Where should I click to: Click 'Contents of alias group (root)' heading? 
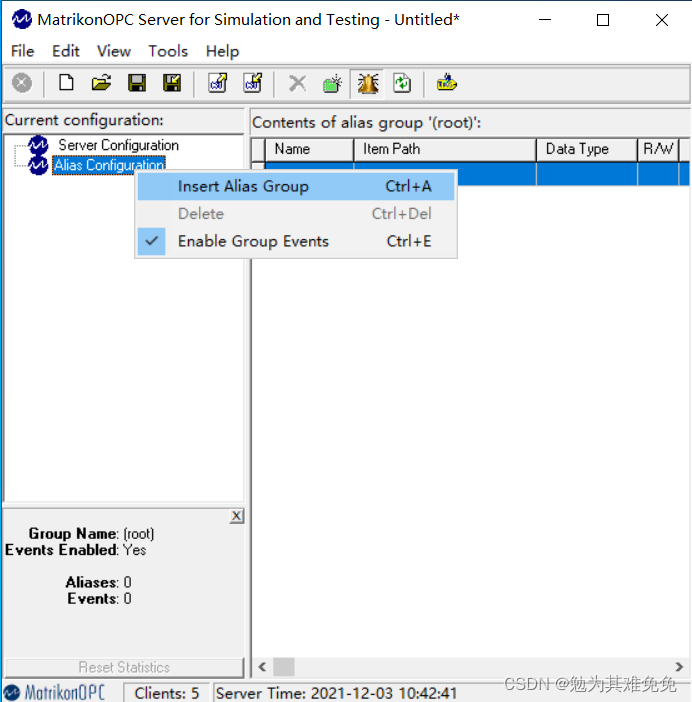click(367, 122)
